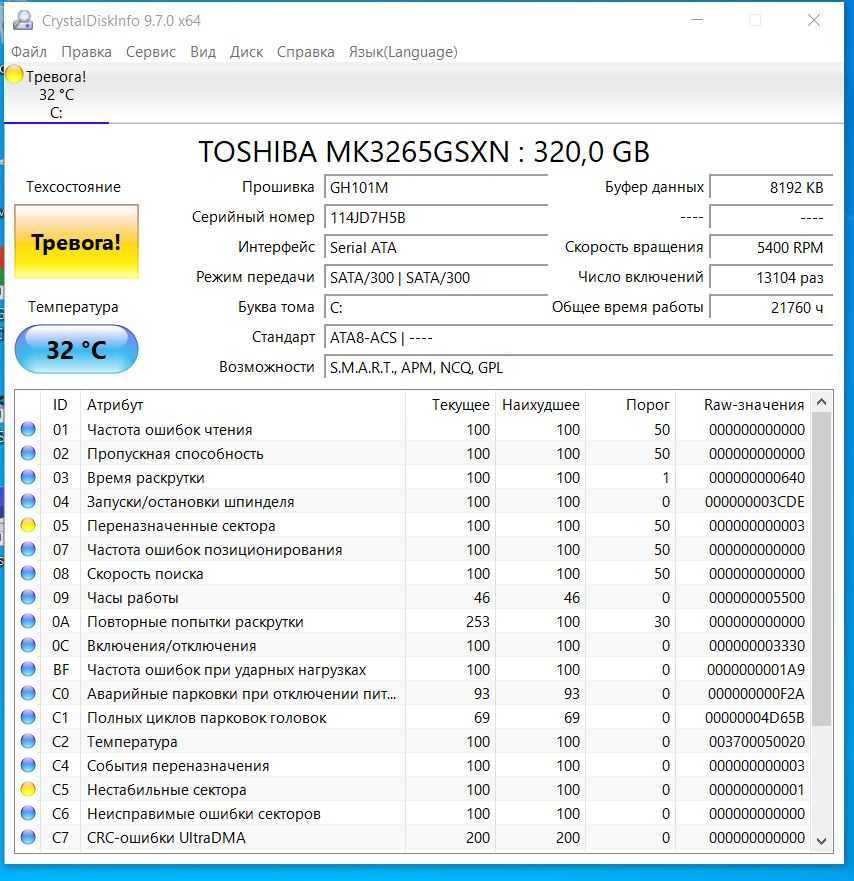The image size is (854, 881).
Task: Click the buffer size field 8192 KB
Action: pyautogui.click(x=771, y=187)
